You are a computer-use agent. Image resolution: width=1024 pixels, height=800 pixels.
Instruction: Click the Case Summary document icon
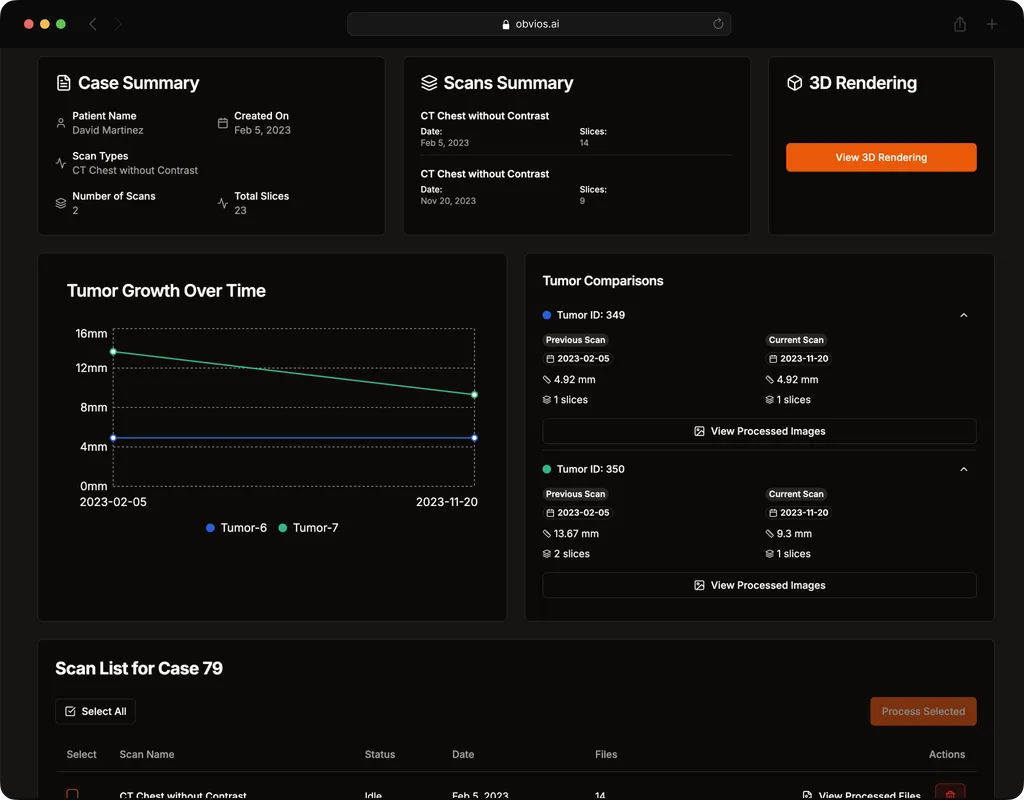point(64,83)
